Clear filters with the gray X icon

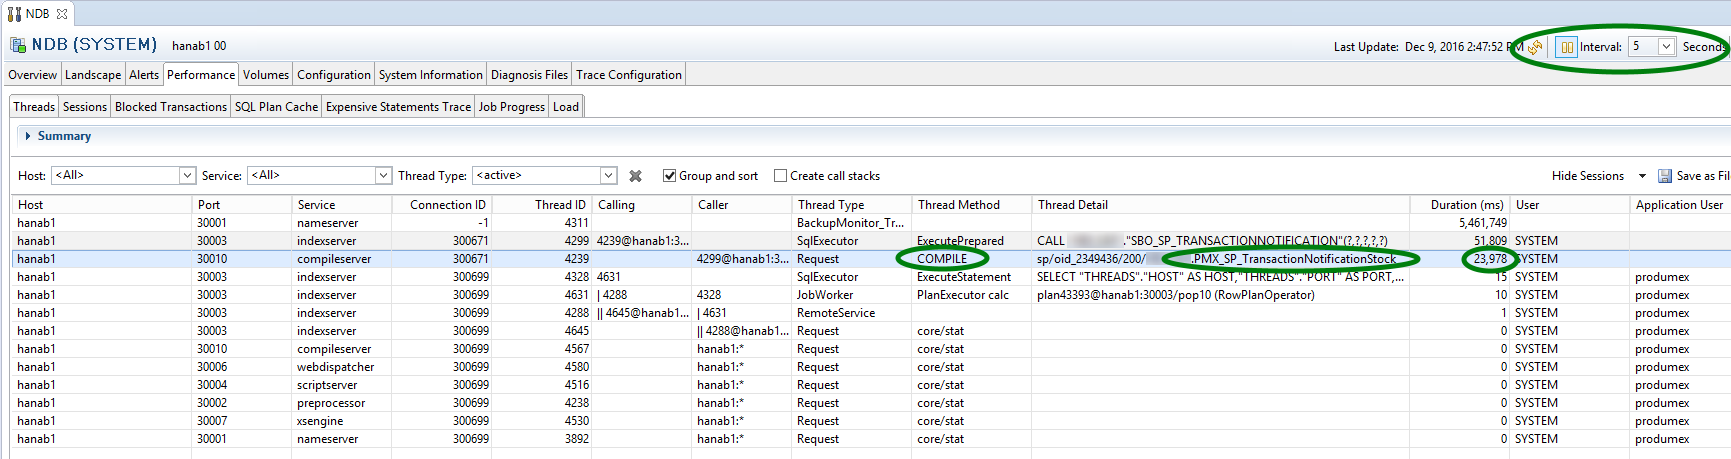click(x=635, y=176)
